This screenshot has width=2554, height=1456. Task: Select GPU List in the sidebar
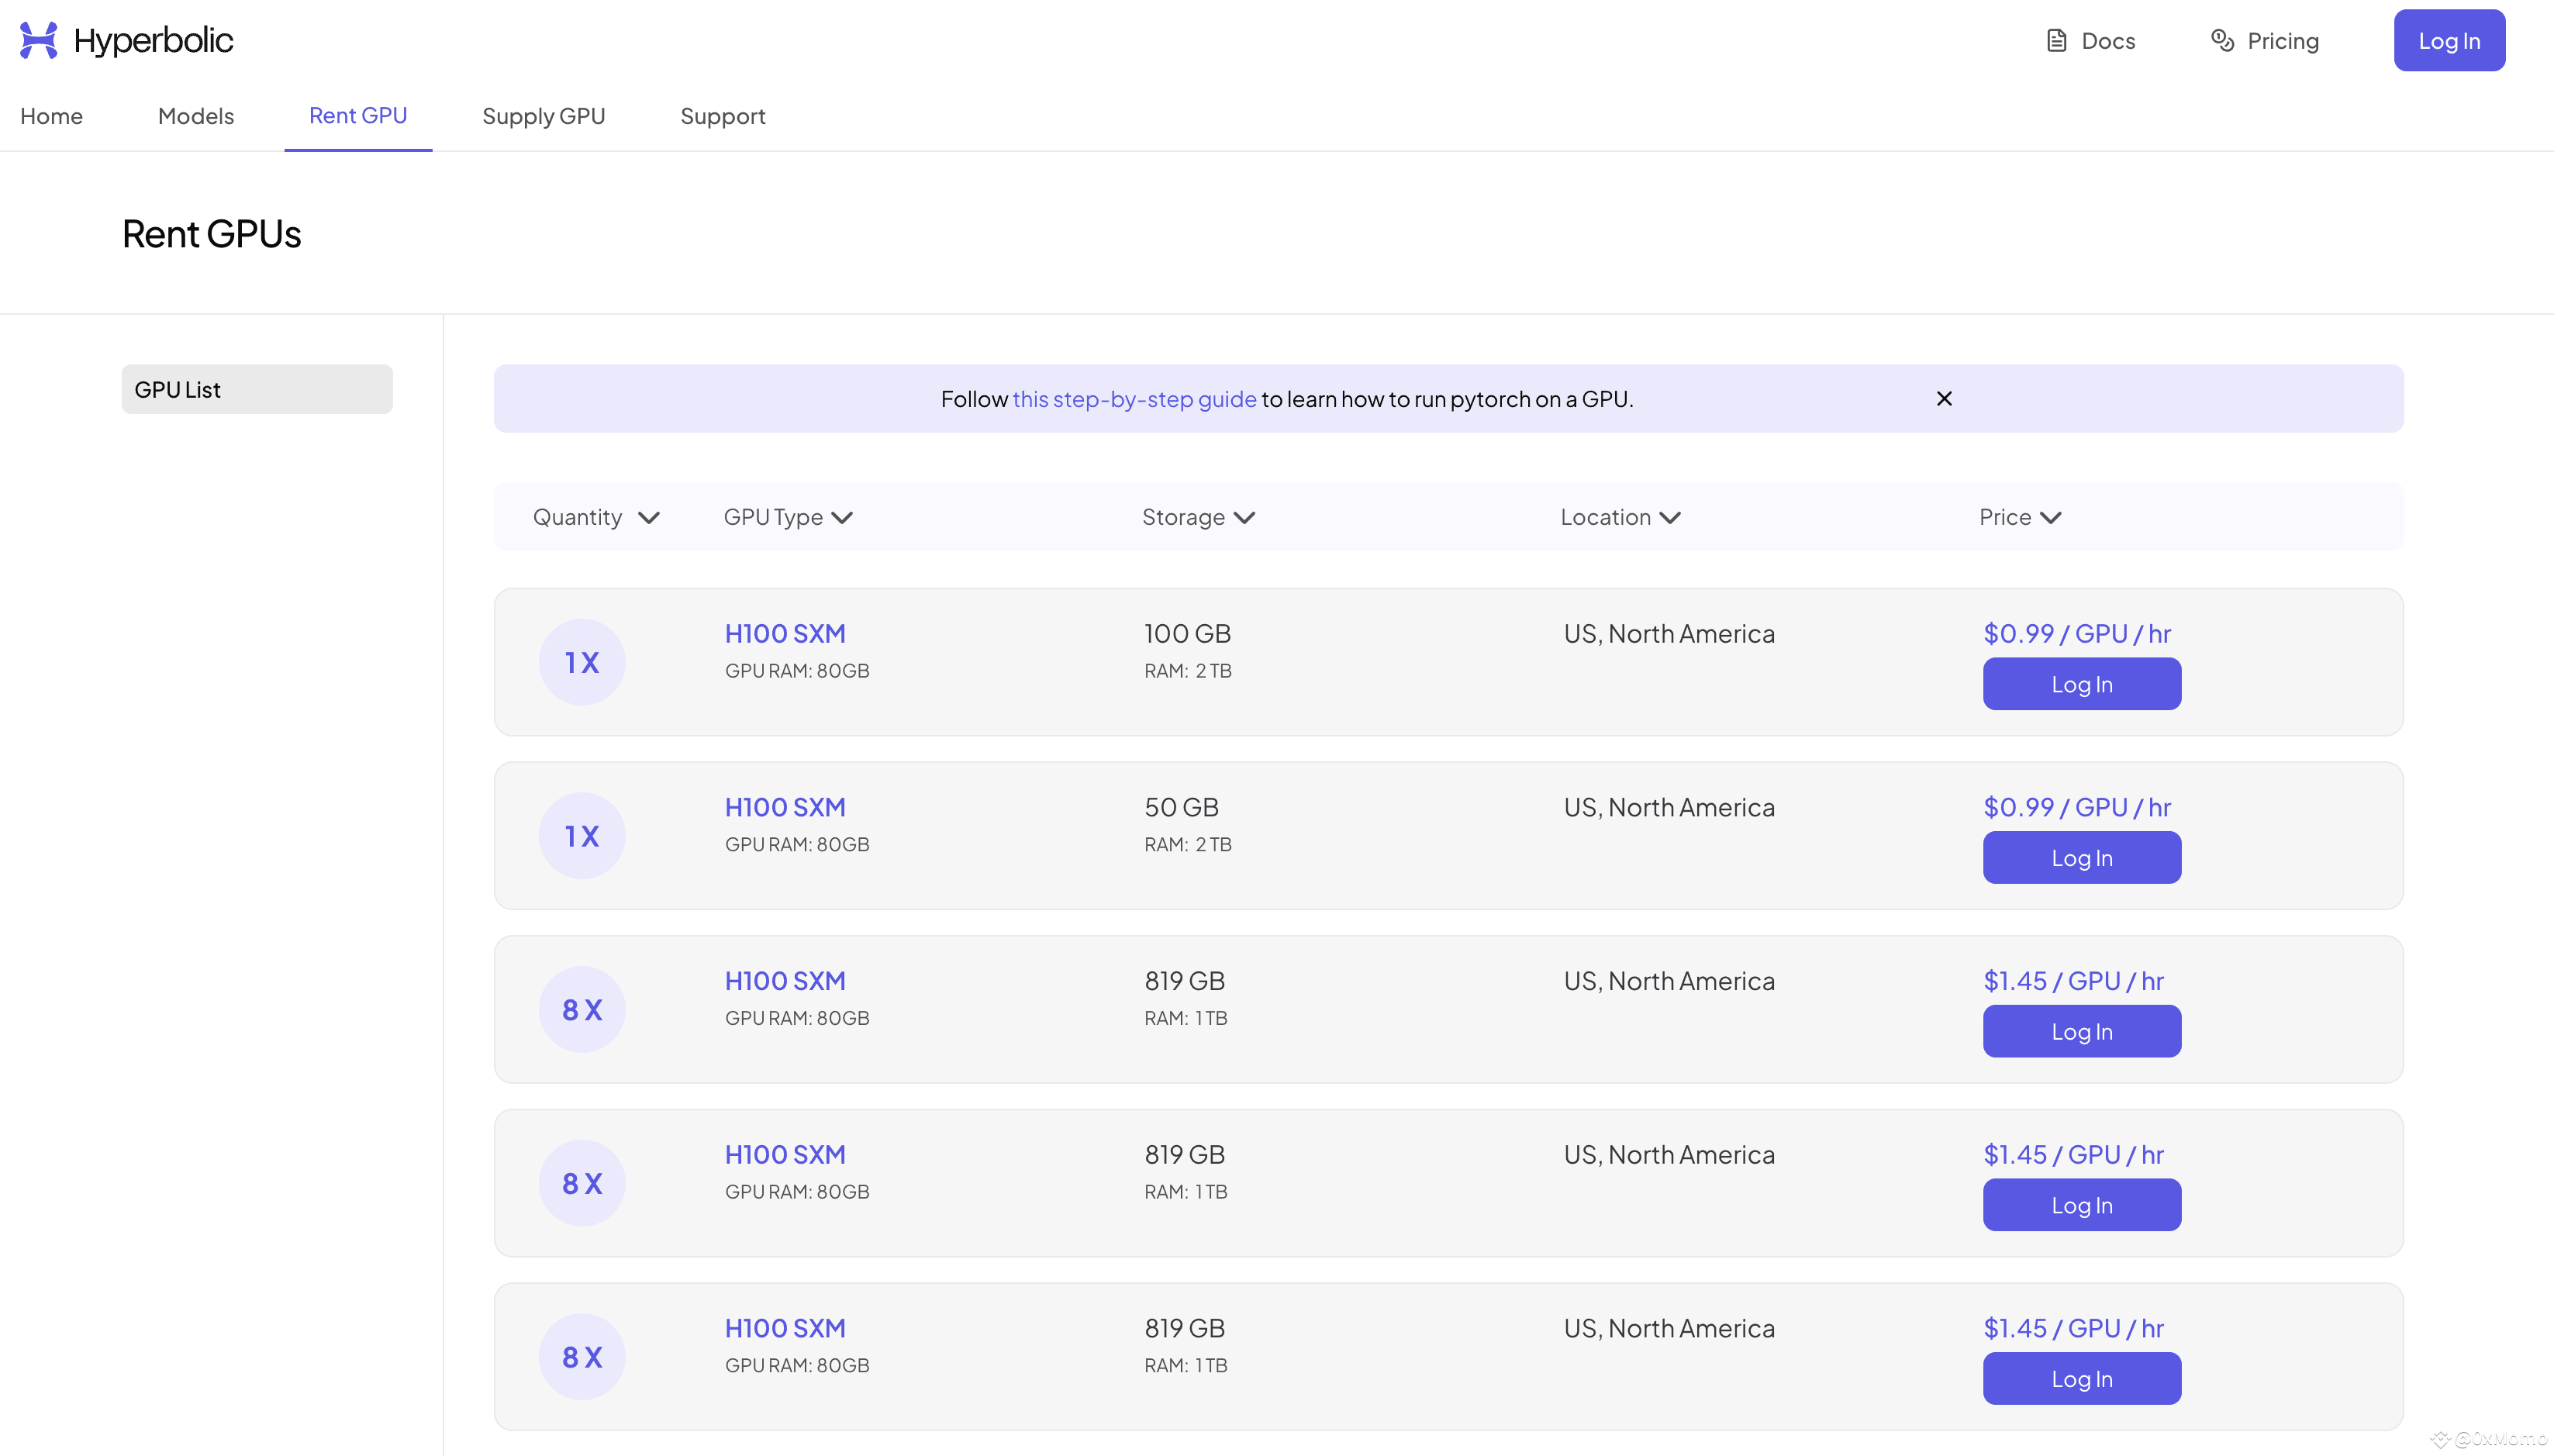(x=257, y=389)
